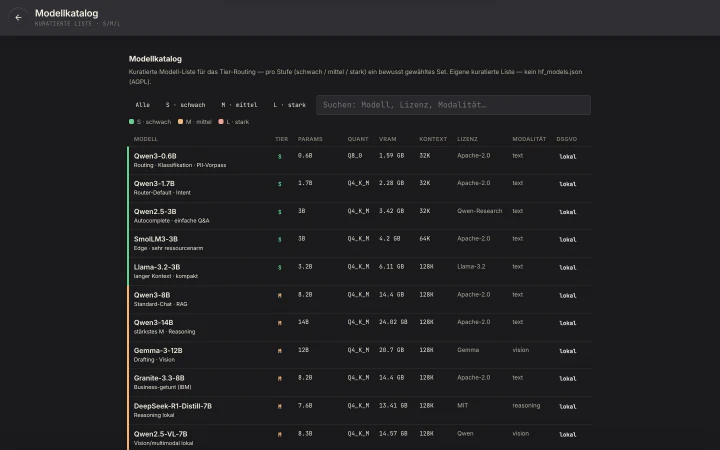Viewport: 720px width, 450px height.
Task: Click the lokal badge in Gemma-3-12B row
Action: click(x=568, y=351)
